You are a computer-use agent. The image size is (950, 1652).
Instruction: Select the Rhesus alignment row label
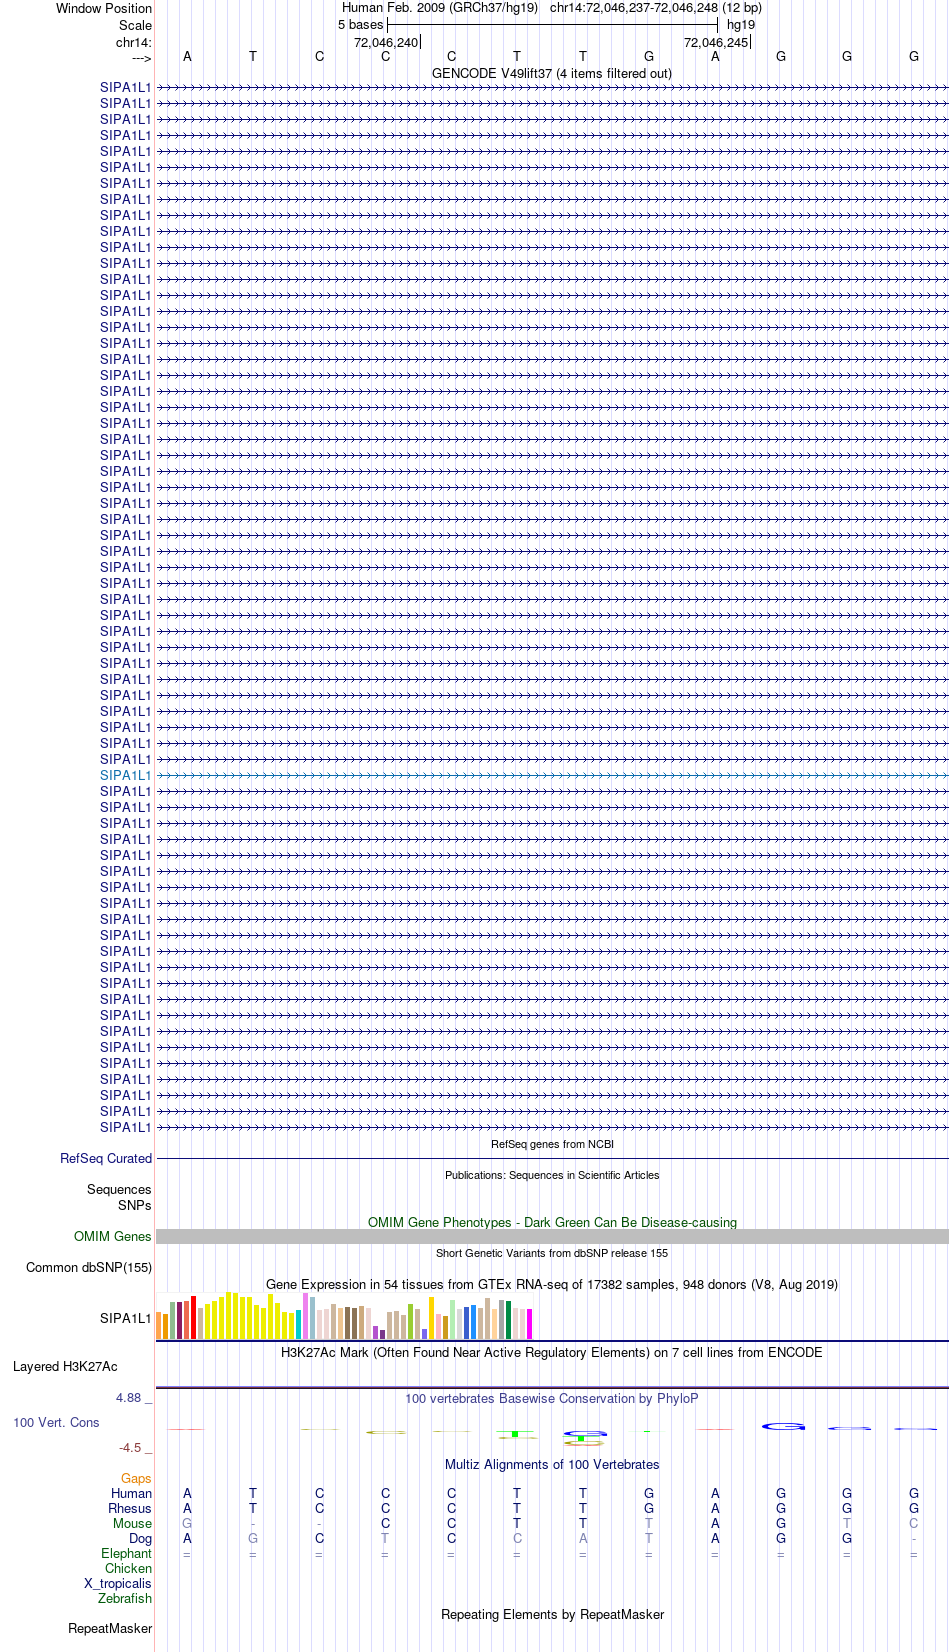130,1508
